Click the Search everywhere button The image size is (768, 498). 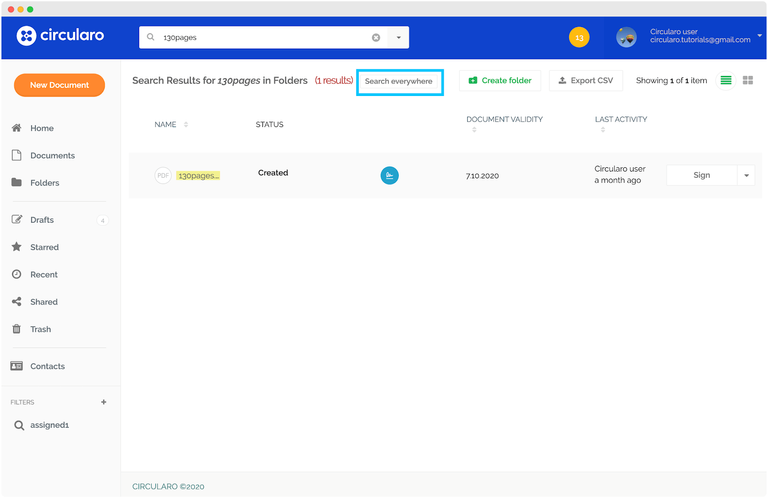point(399,81)
